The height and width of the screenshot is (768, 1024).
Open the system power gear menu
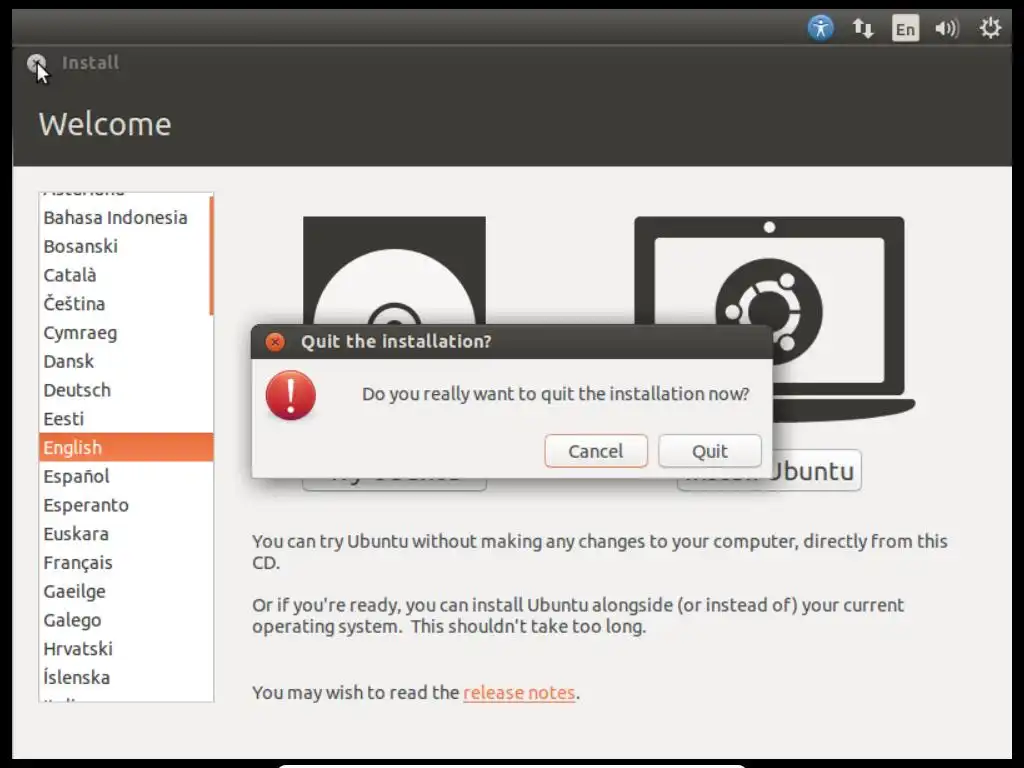coord(990,28)
